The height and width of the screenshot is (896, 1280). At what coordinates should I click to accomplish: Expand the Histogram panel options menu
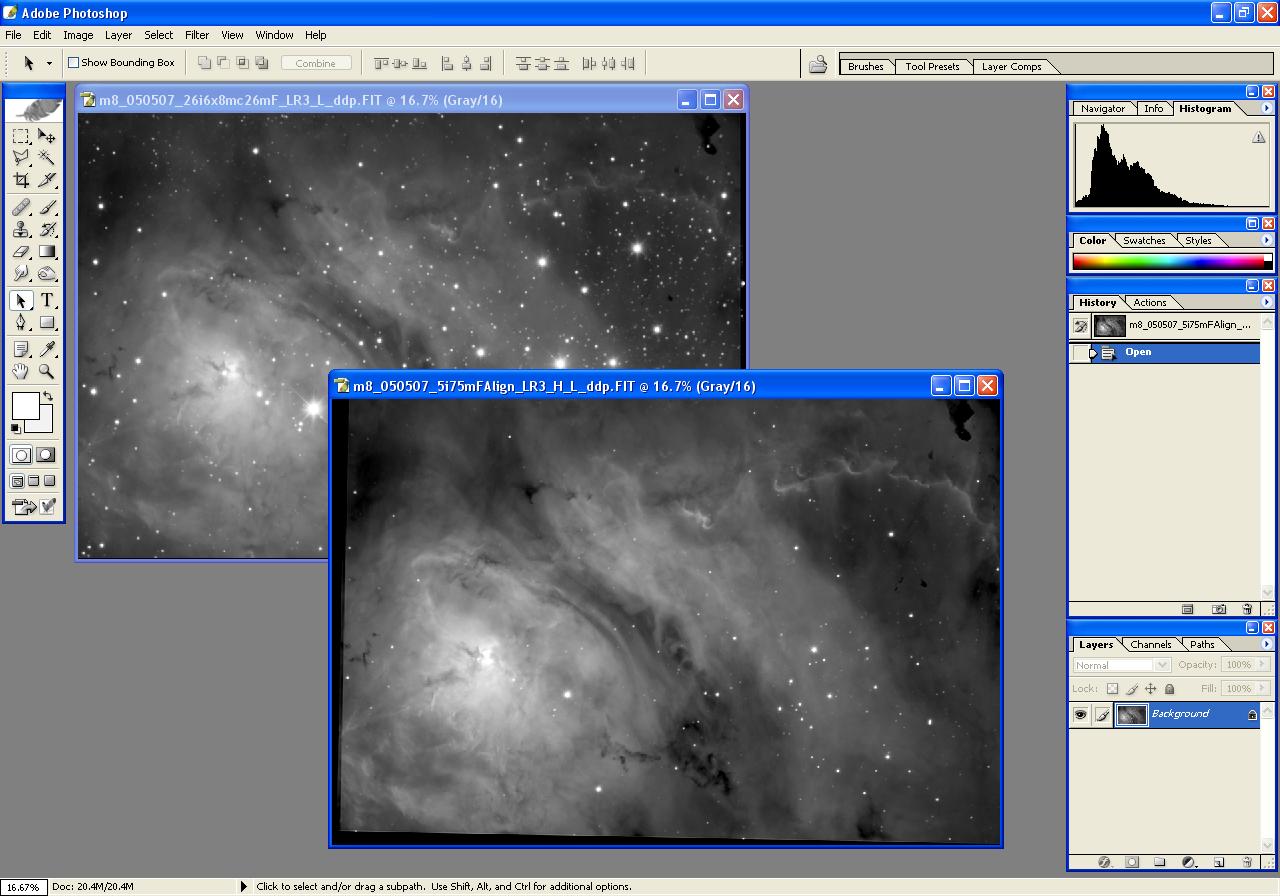click(x=1266, y=109)
